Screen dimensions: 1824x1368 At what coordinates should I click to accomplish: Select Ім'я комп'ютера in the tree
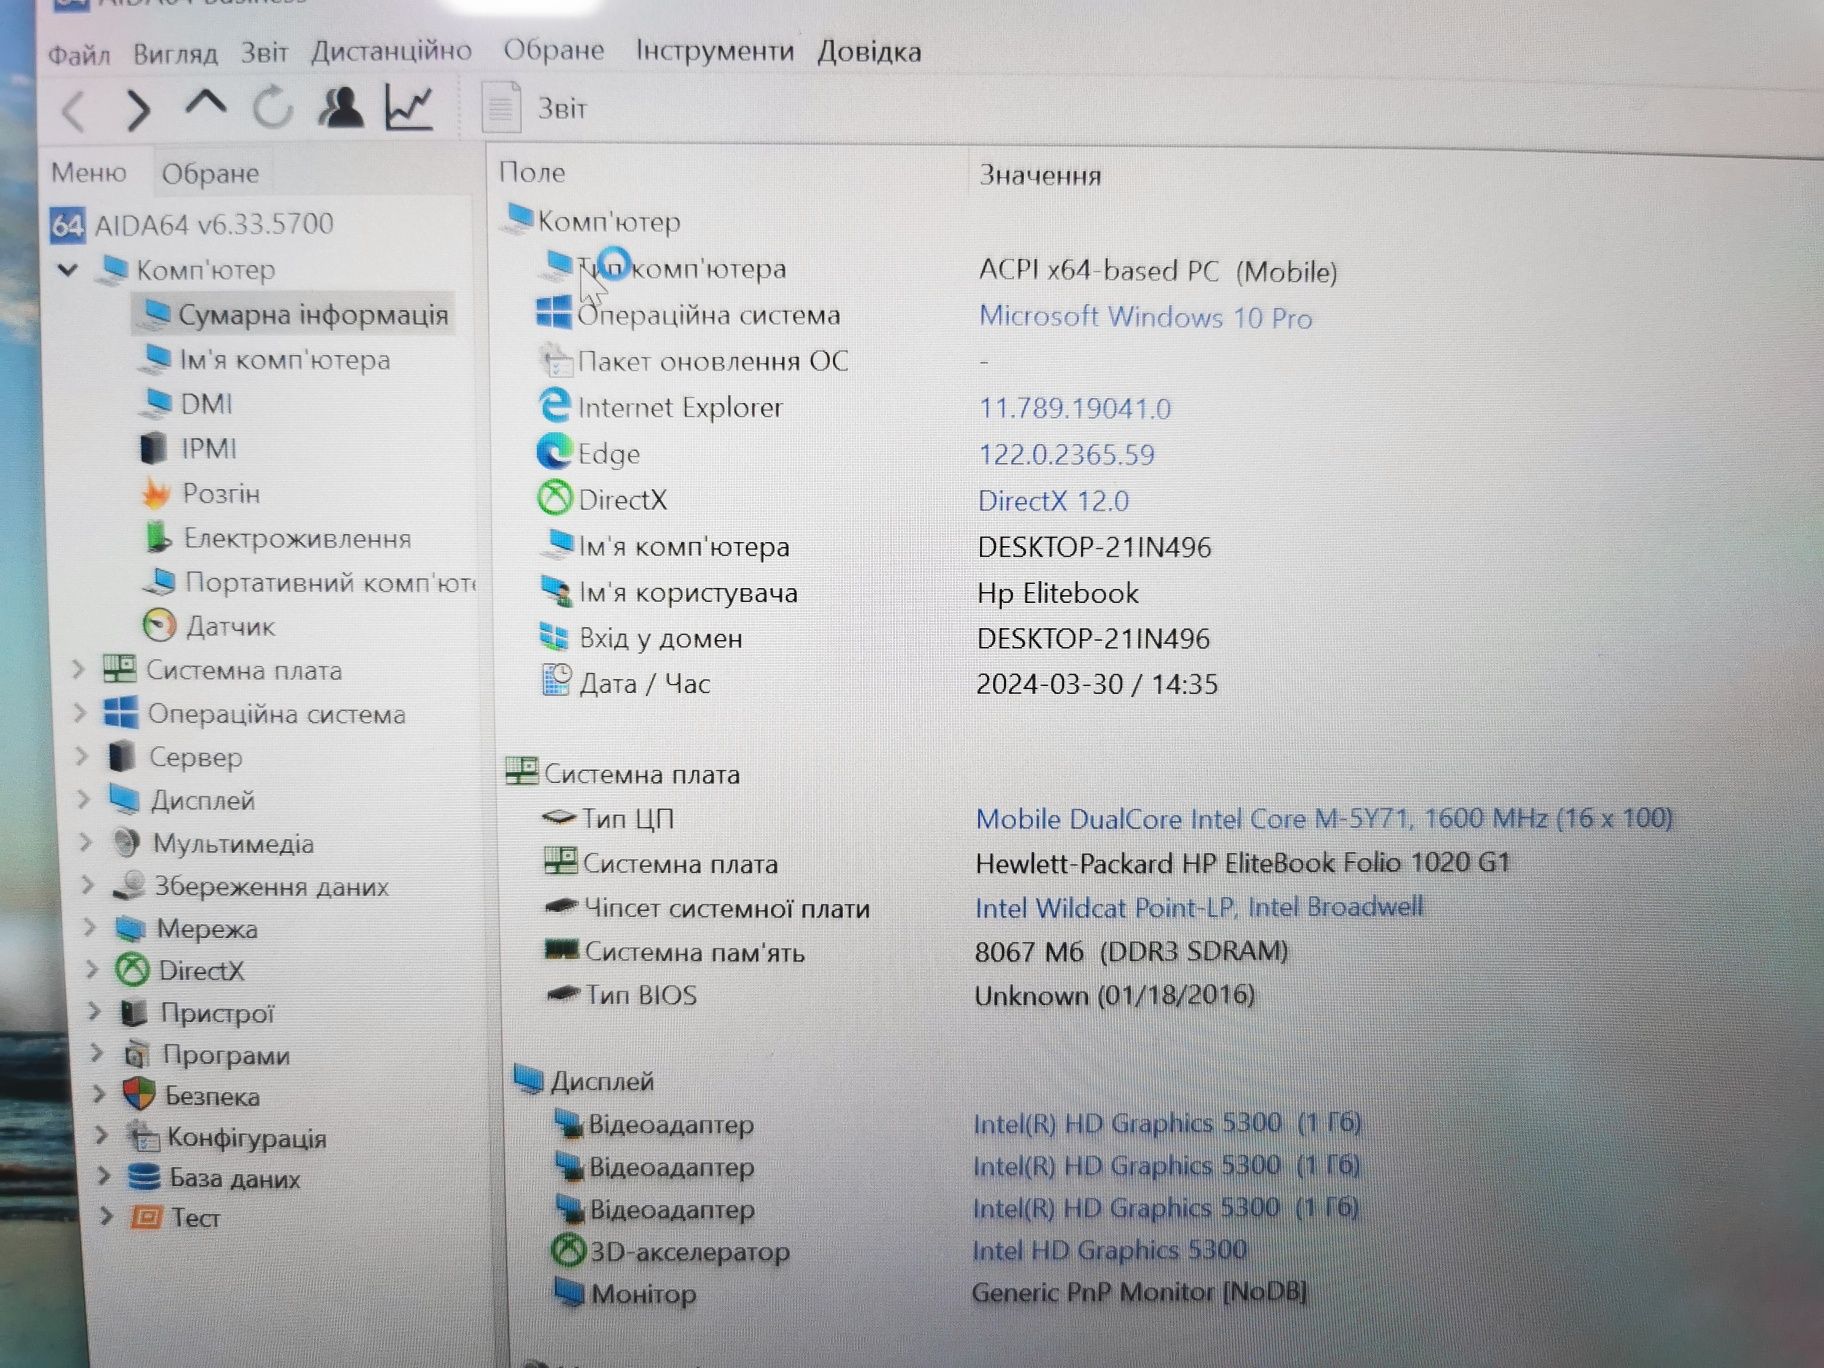(x=265, y=360)
